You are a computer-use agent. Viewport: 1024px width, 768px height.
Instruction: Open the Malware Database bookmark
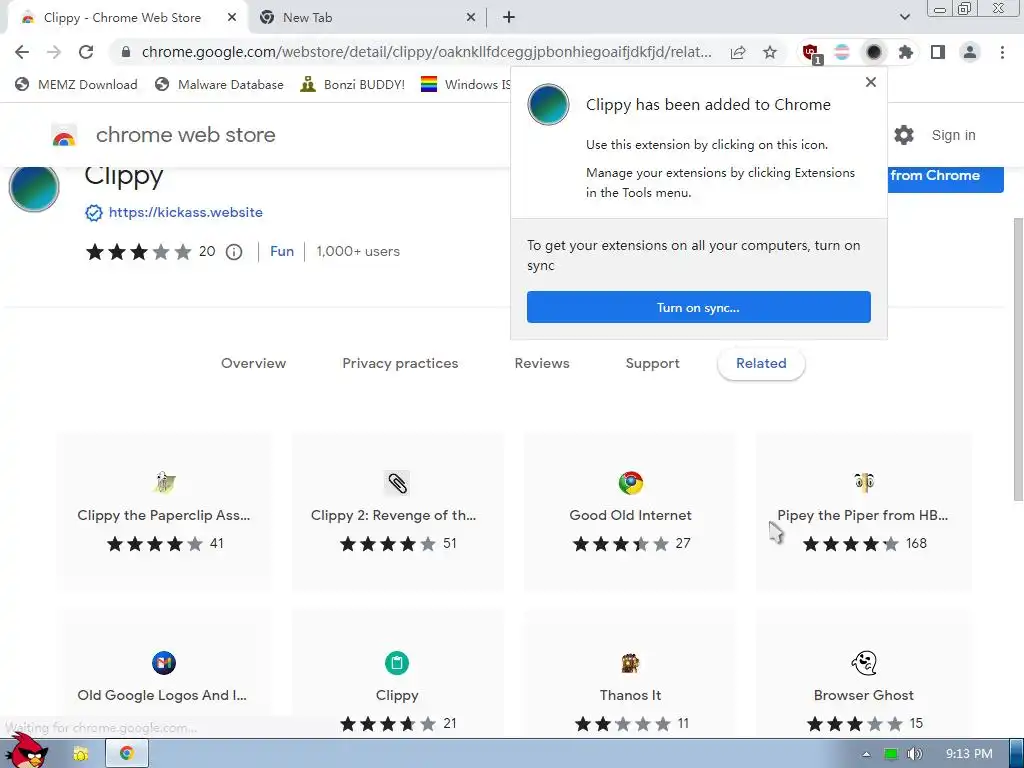click(219, 85)
